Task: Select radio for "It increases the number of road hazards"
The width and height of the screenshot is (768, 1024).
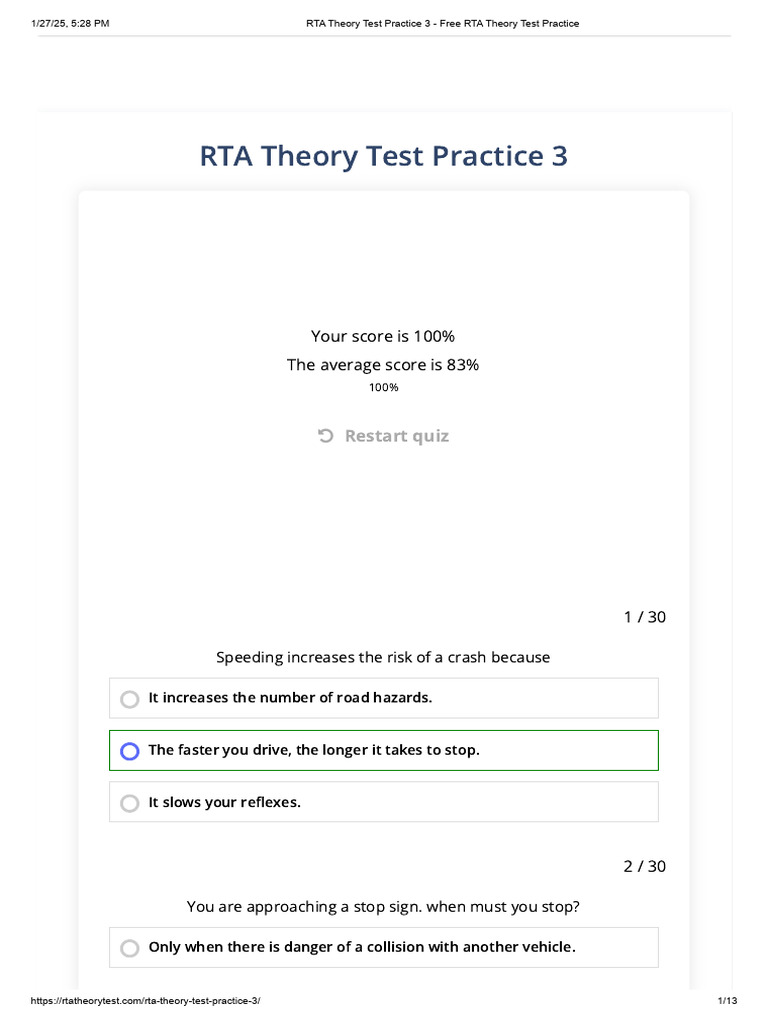Action: click(129, 699)
